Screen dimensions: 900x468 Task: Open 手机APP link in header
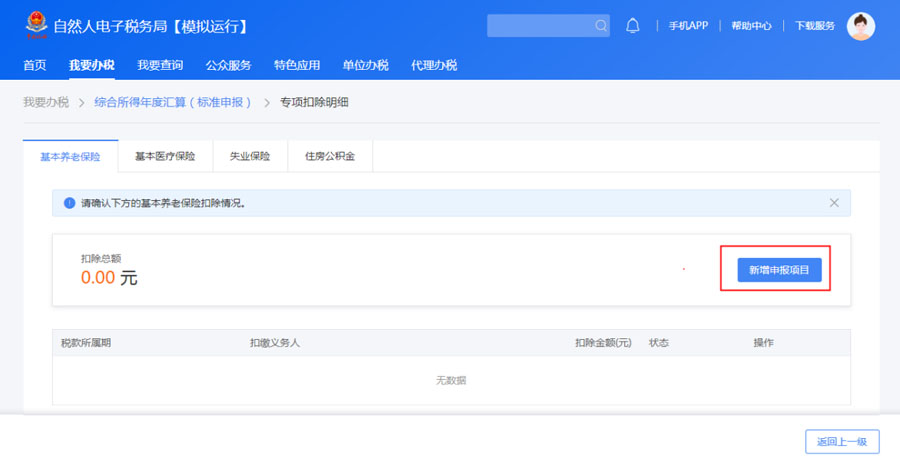click(x=688, y=26)
